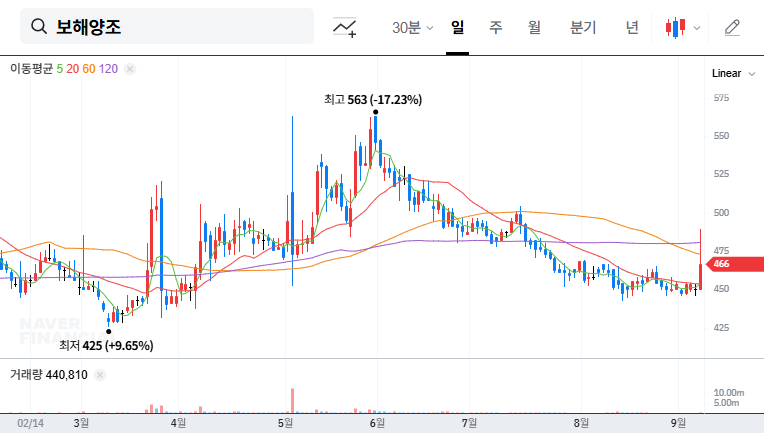The height and width of the screenshot is (433, 764).
Task: Open the Linear scale dropdown
Action: click(x=733, y=74)
